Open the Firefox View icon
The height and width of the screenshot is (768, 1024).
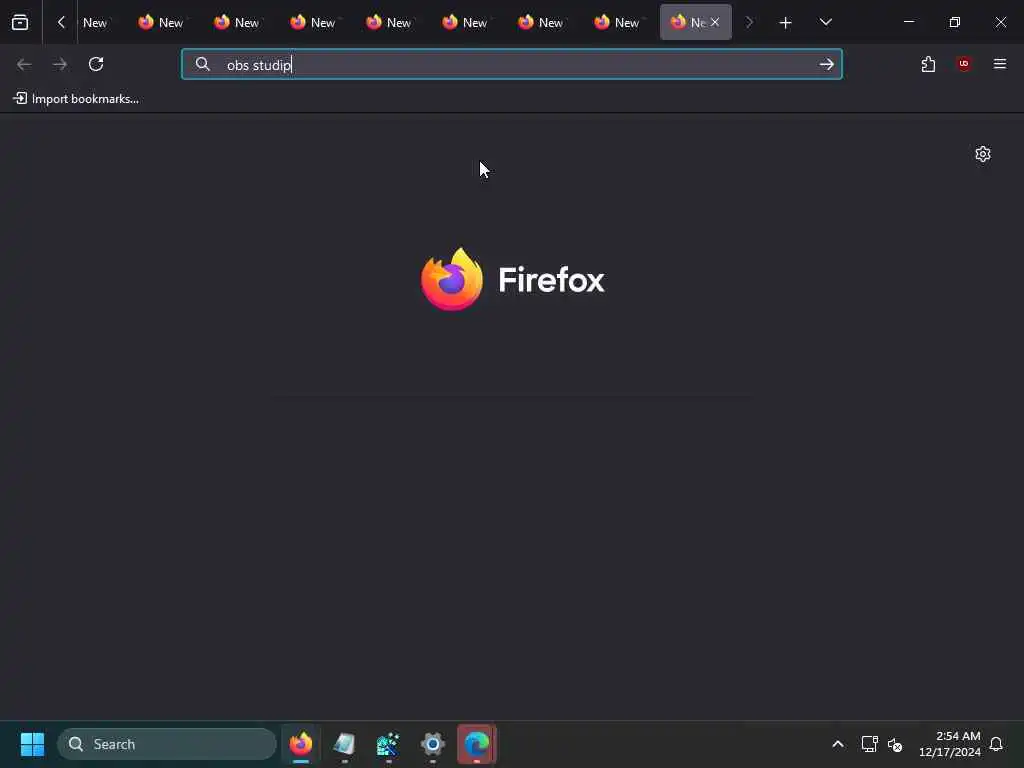pos(20,22)
